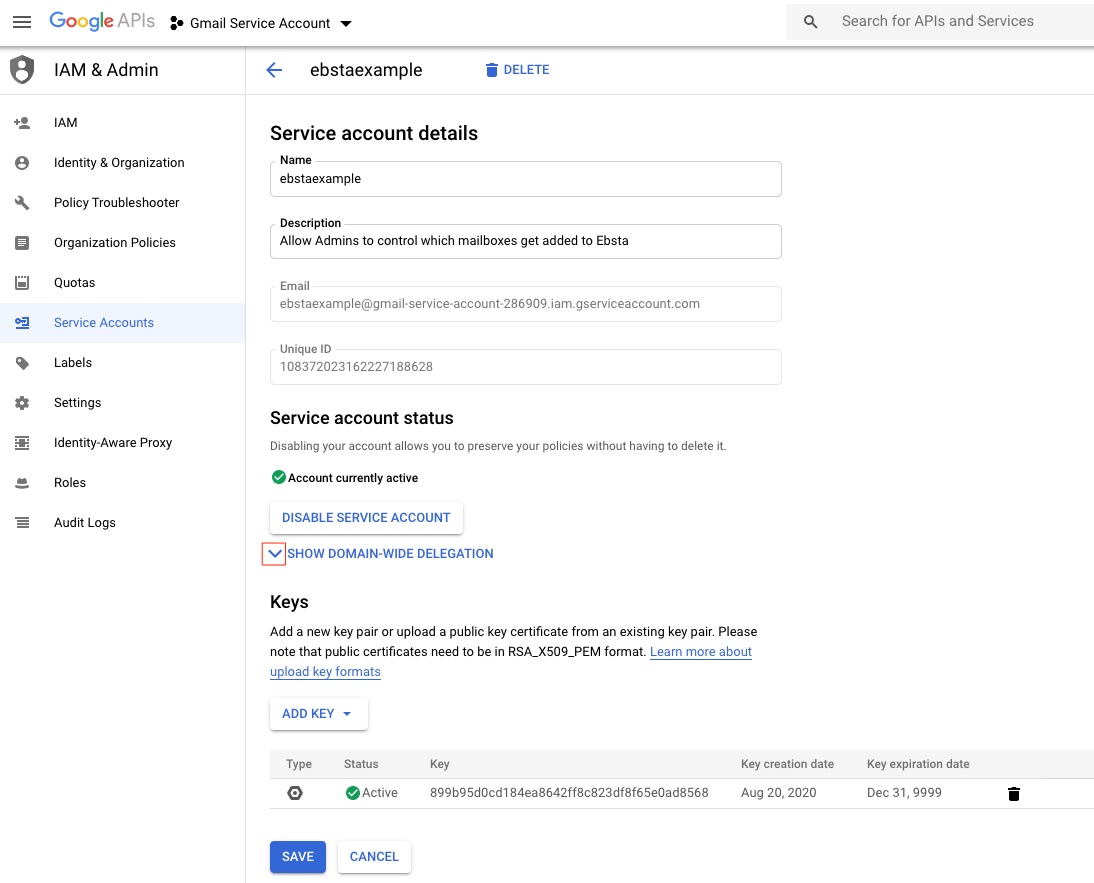Save the service account changes

297,856
